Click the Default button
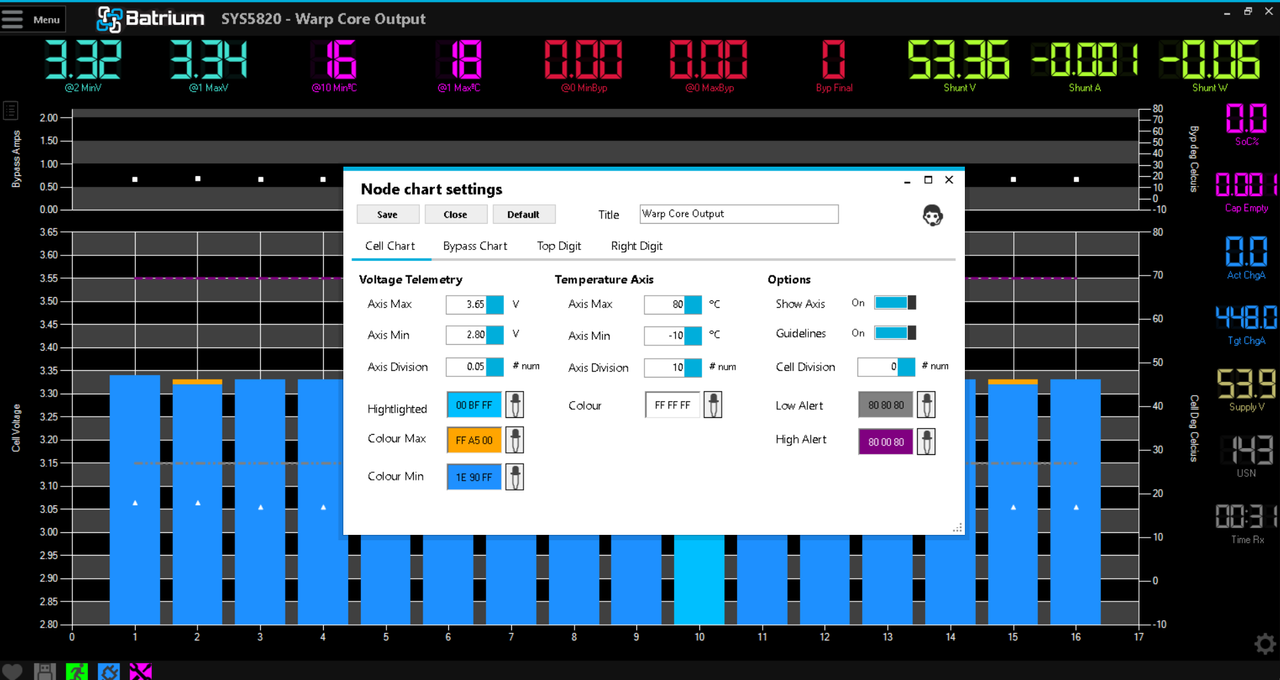The height and width of the screenshot is (680, 1280). coord(523,214)
